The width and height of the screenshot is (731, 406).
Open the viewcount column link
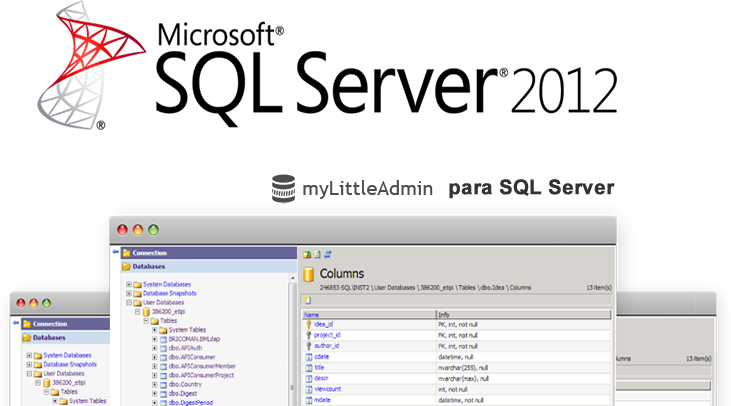tap(328, 390)
